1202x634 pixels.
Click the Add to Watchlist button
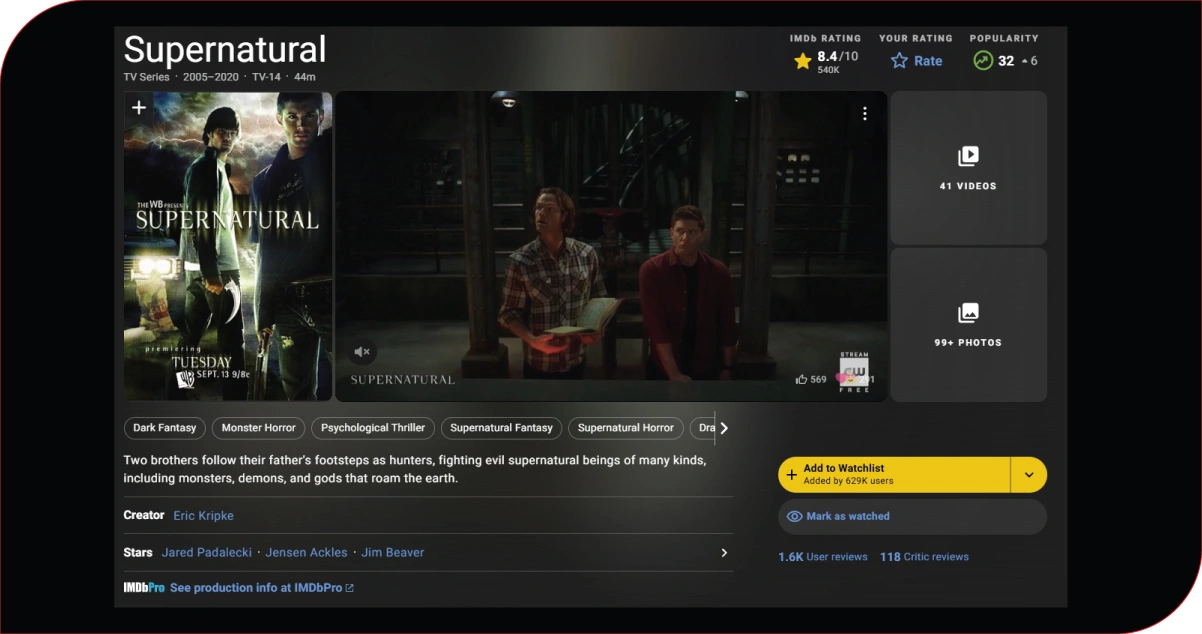pos(894,475)
